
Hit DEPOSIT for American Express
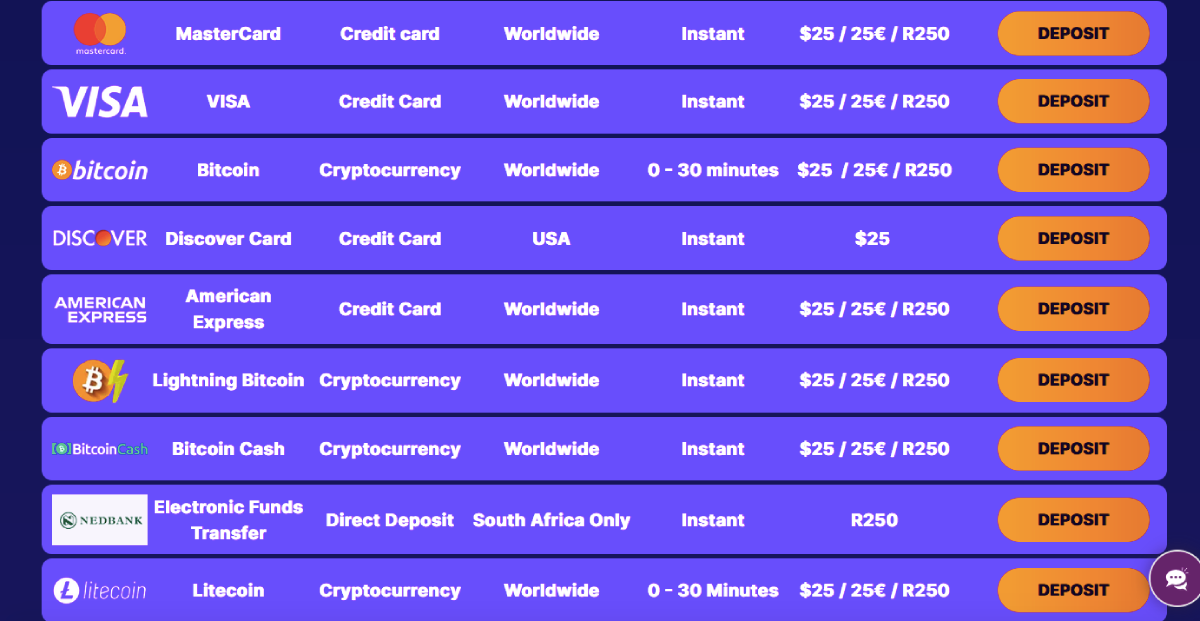coord(1073,309)
